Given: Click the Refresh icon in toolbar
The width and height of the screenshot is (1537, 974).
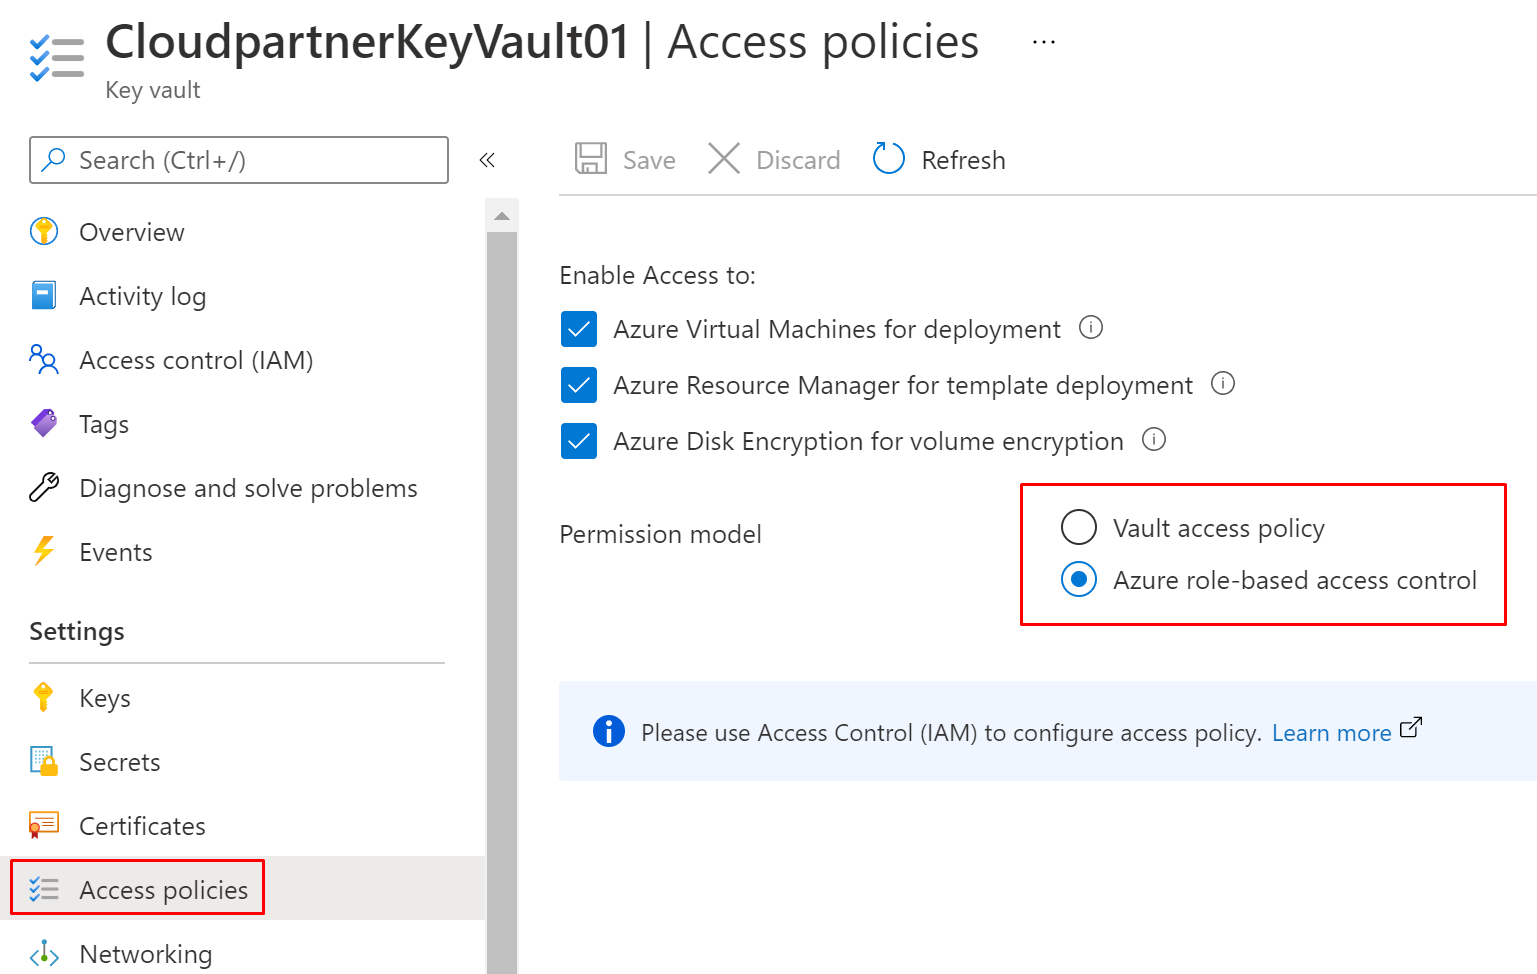Looking at the screenshot, I should coord(888,159).
